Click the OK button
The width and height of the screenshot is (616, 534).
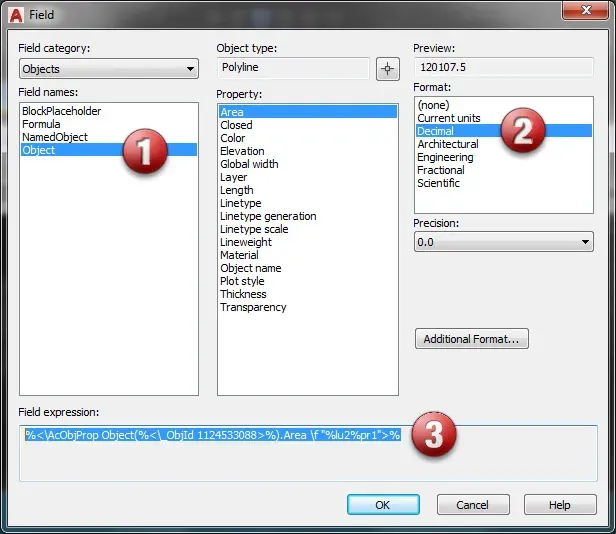tap(383, 505)
